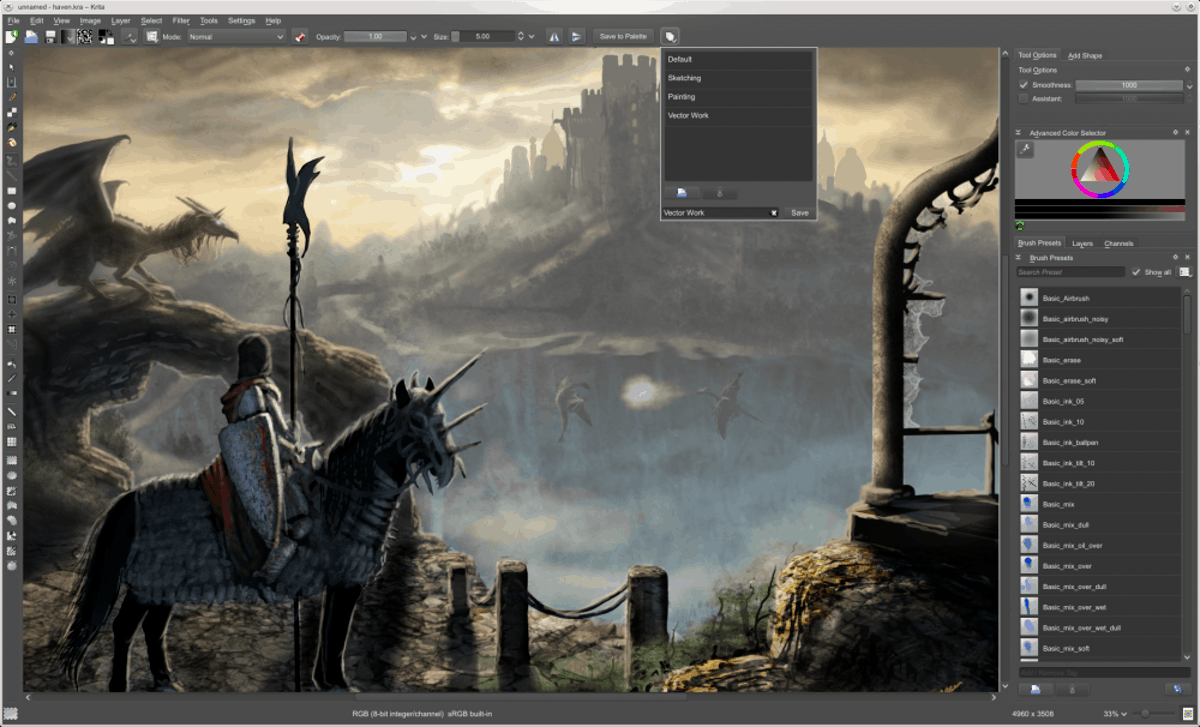Open the Help menu
Image resolution: width=1200 pixels, height=727 pixels.
pos(273,20)
